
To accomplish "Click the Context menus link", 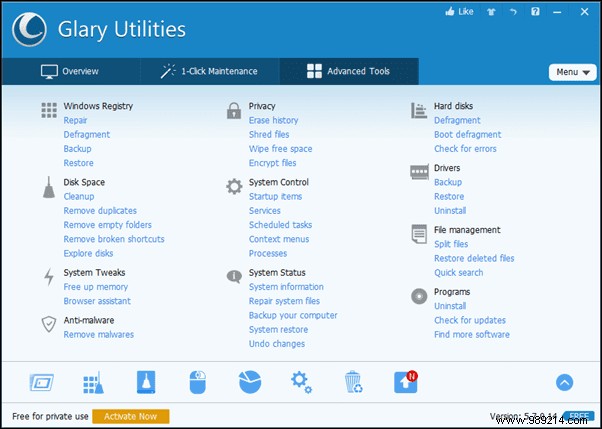I will pyautogui.click(x=279, y=239).
